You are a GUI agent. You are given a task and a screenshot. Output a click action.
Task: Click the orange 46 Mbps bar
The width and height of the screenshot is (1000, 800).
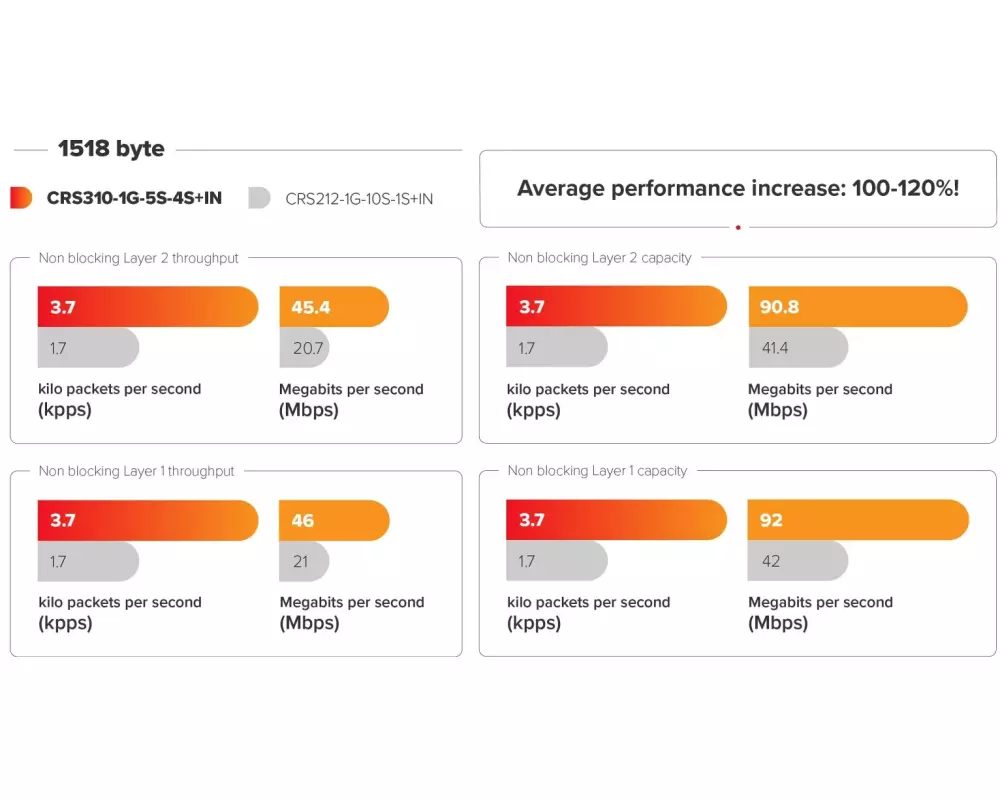[334, 520]
